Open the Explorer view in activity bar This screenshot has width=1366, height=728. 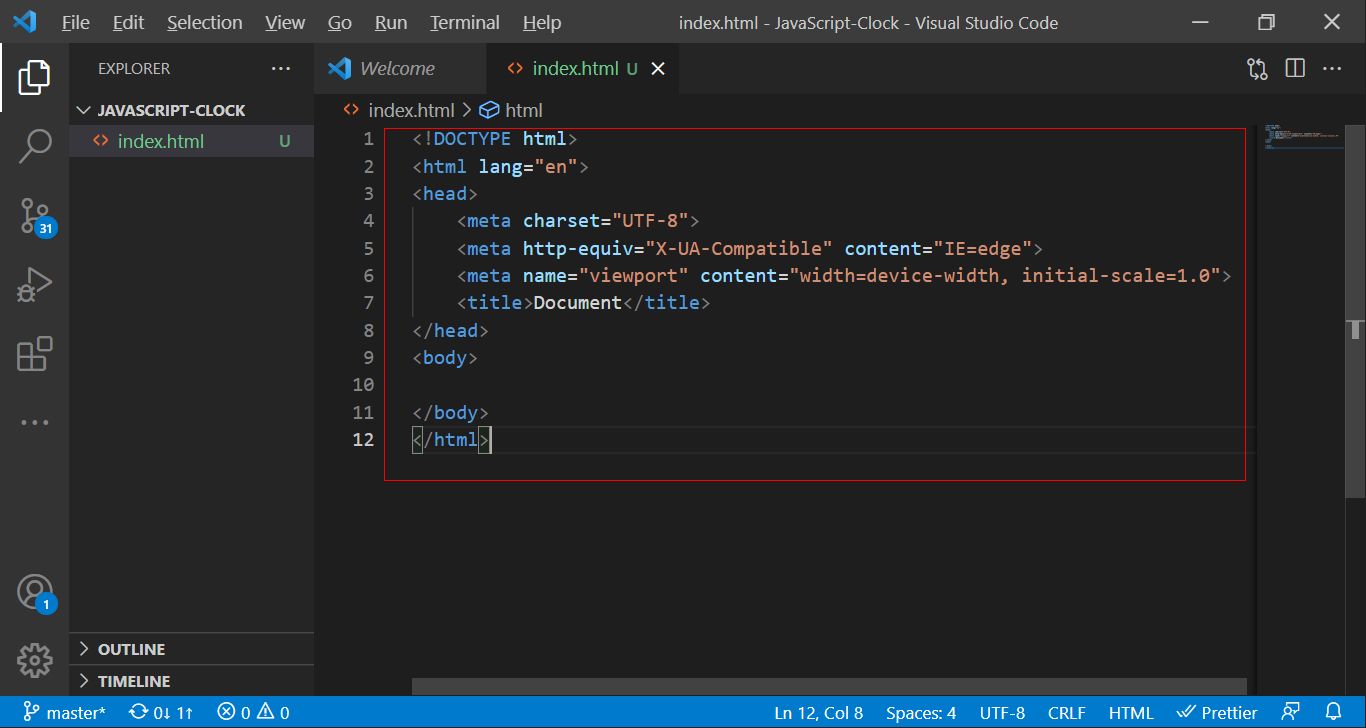tap(34, 78)
